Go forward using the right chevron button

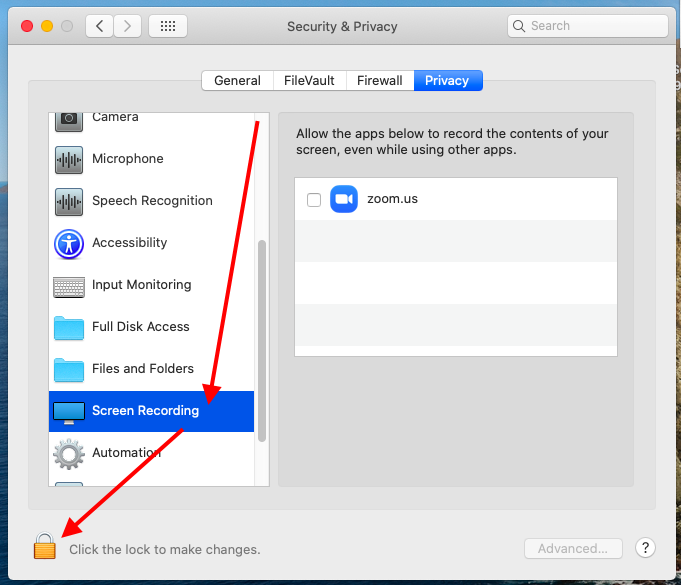(127, 26)
